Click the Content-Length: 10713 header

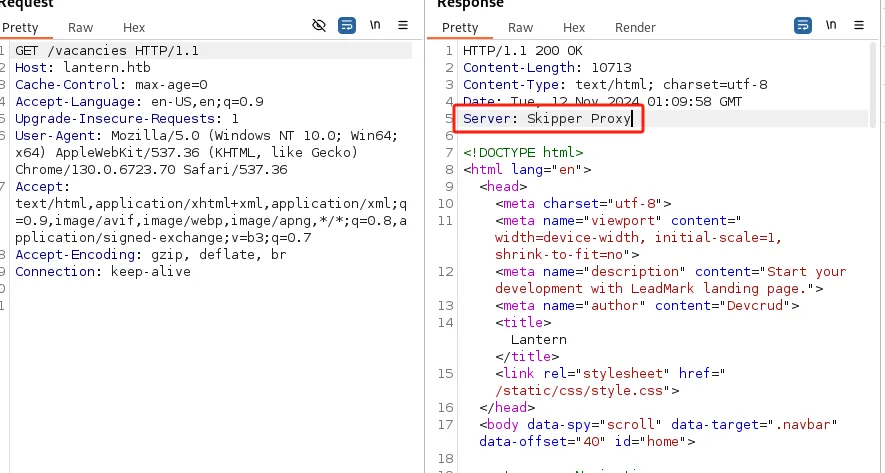pos(547,68)
